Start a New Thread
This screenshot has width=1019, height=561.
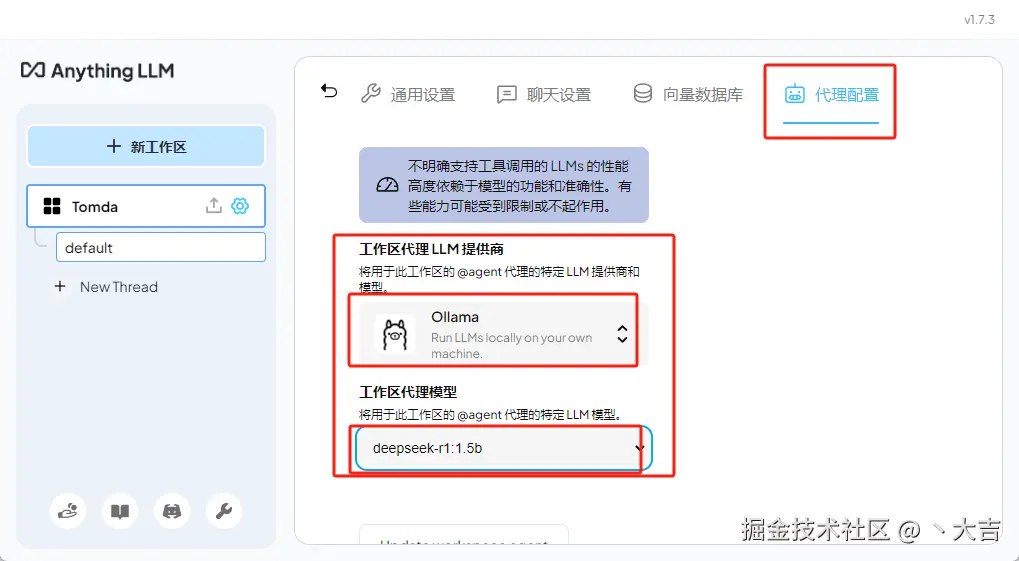(118, 287)
